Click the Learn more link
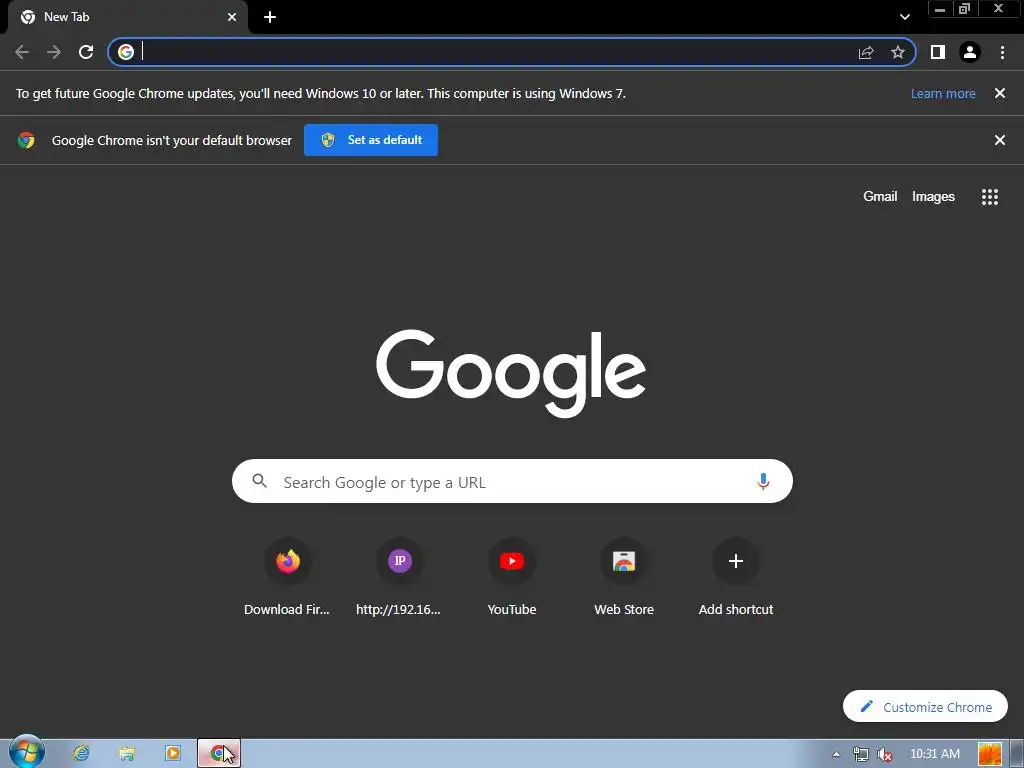The width and height of the screenshot is (1024, 768). 943,93
